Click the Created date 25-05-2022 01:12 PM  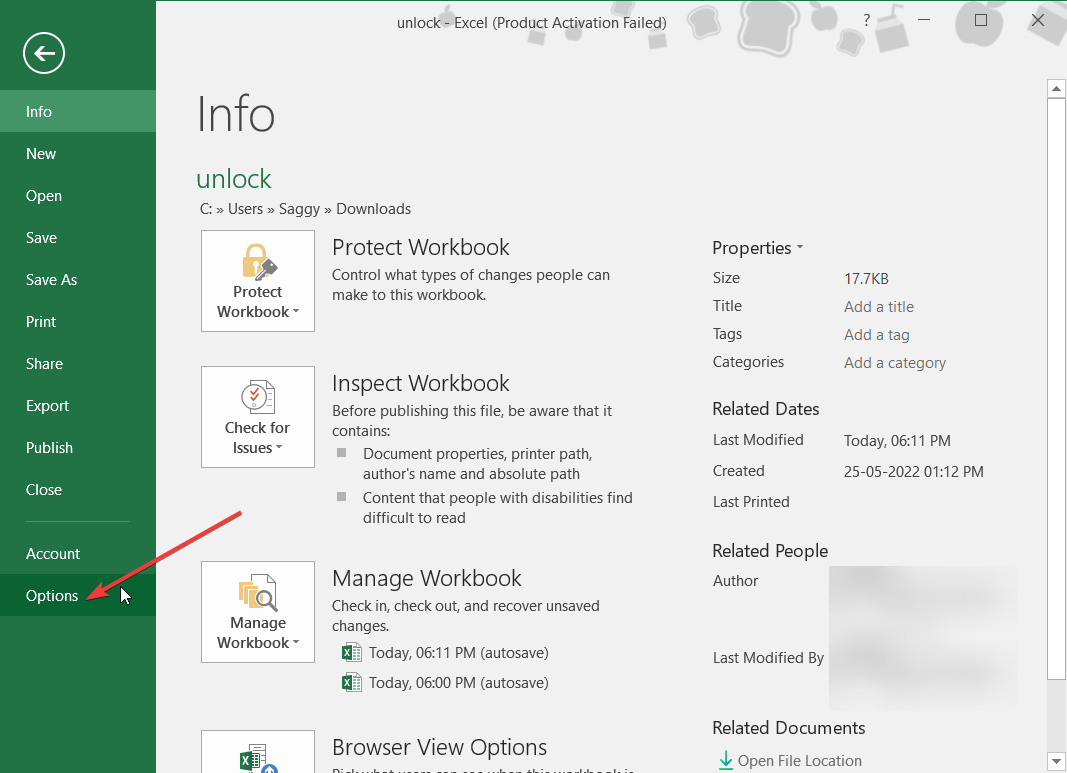tap(913, 472)
